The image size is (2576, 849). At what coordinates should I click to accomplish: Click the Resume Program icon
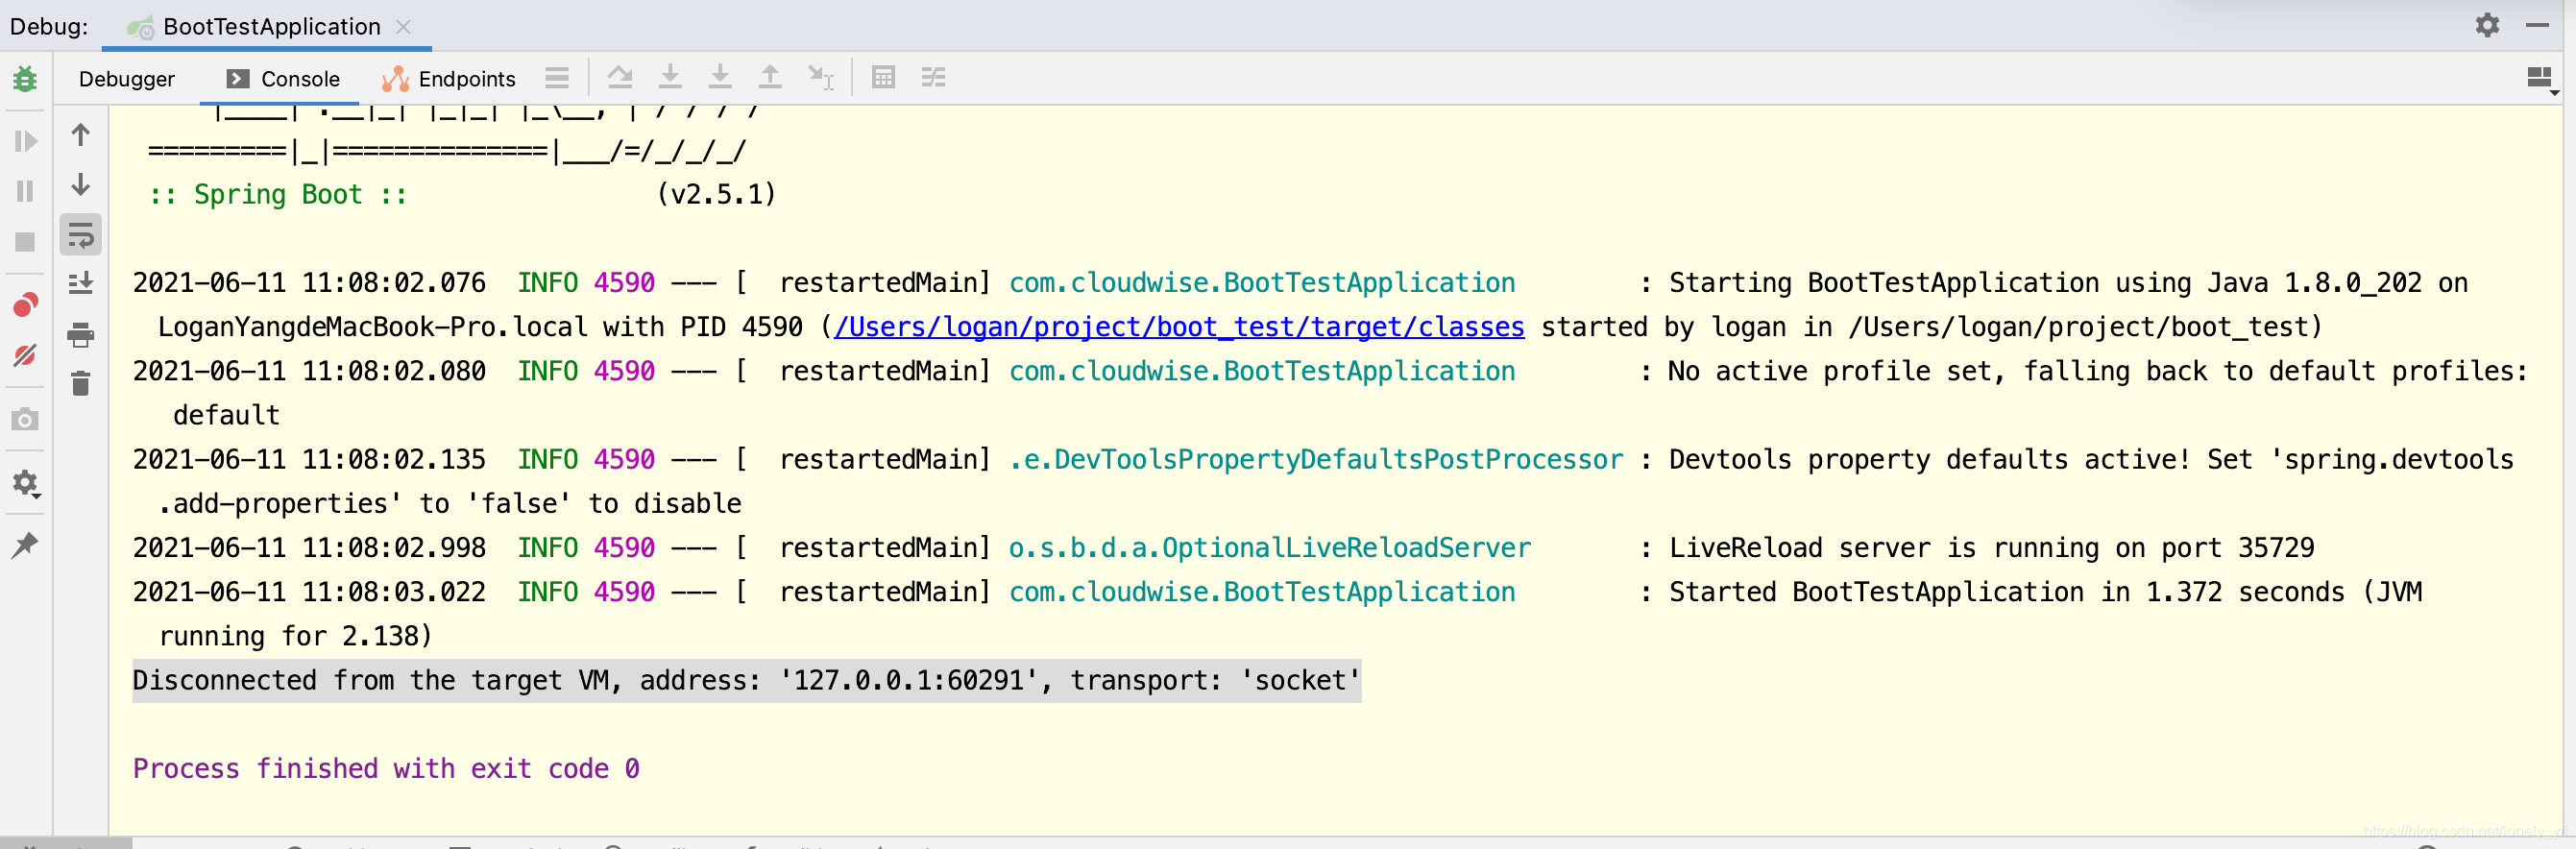click(x=25, y=141)
